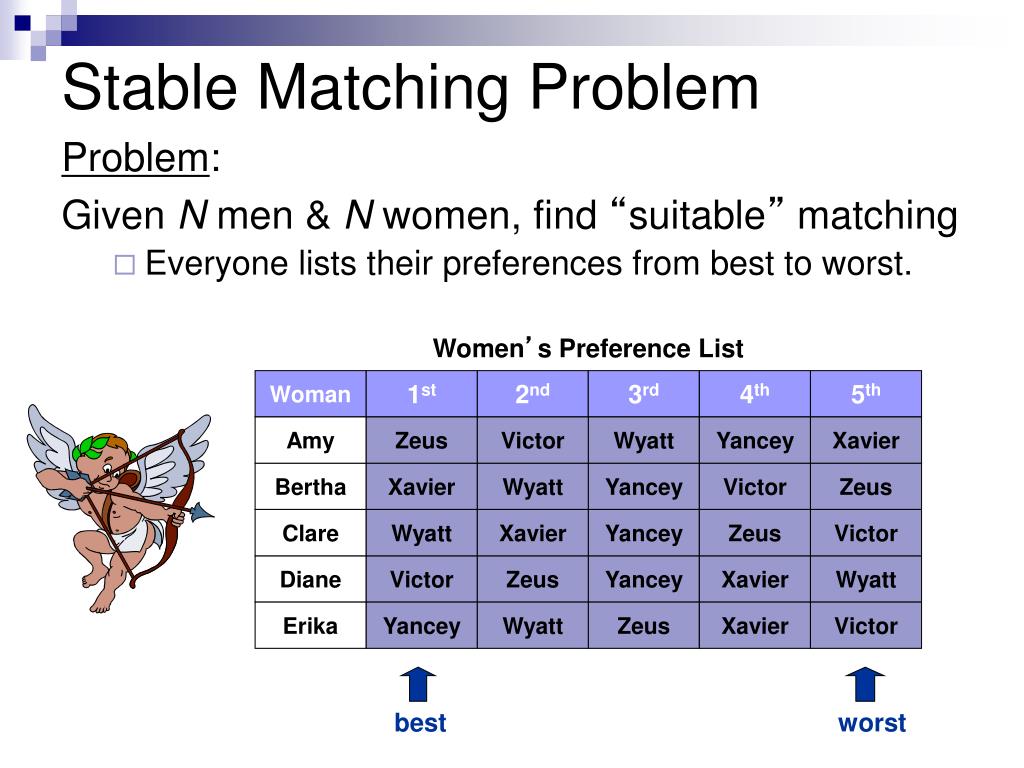Click the decorative squares in top-left corner

(36, 22)
